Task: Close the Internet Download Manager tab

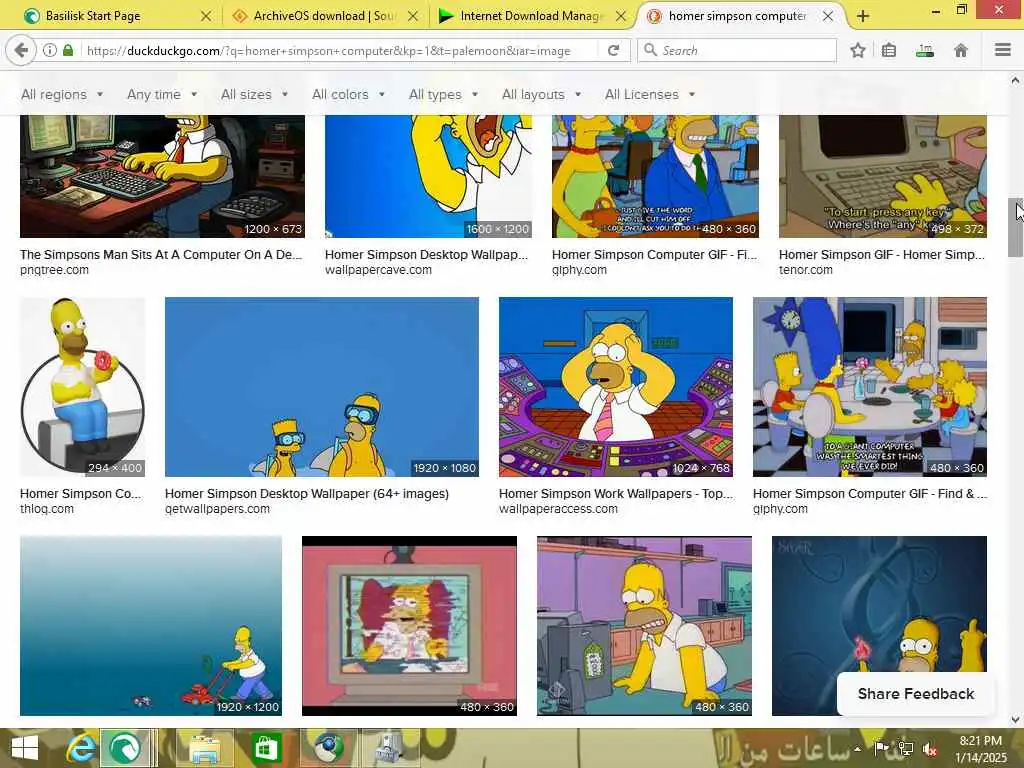Action: pos(621,16)
